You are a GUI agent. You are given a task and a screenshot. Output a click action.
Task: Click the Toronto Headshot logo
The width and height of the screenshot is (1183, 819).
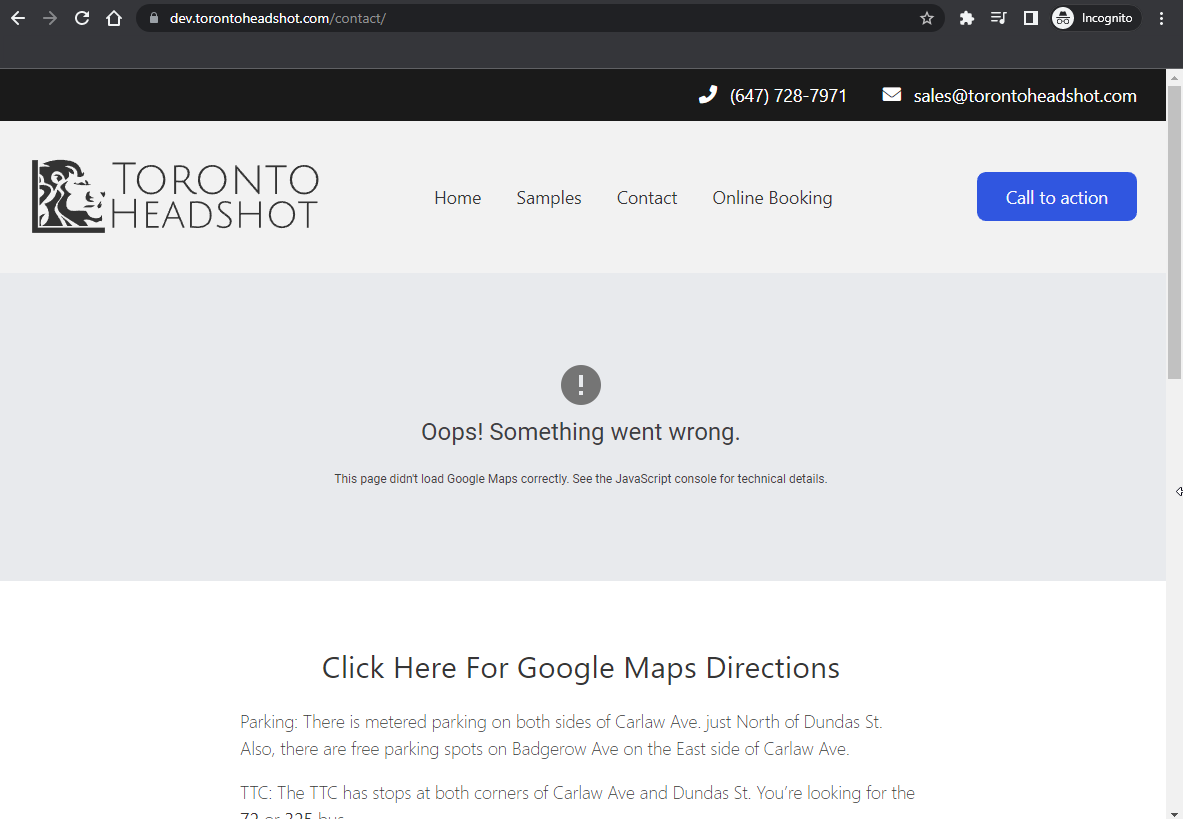point(176,196)
